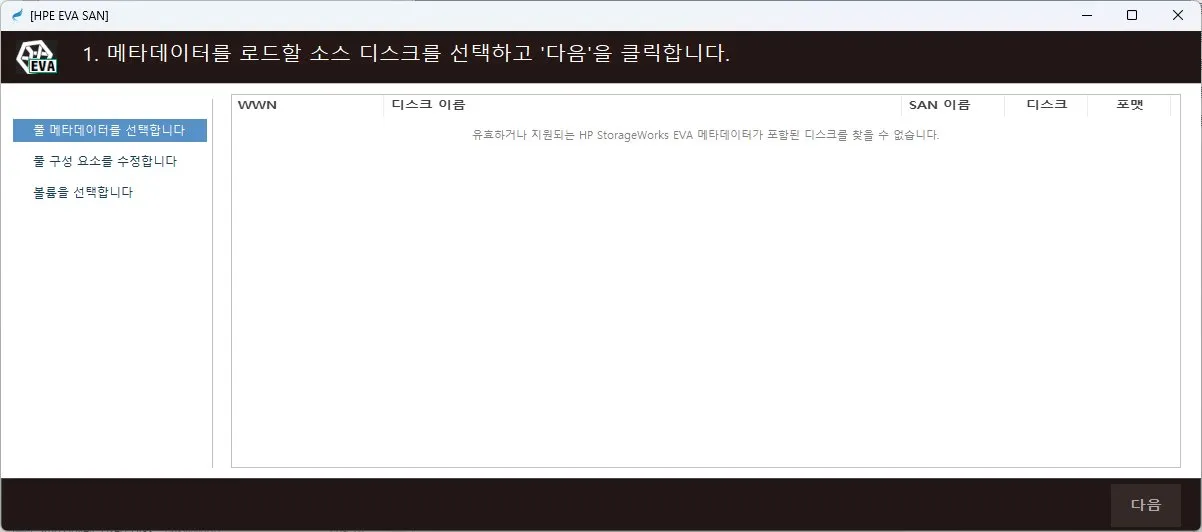Click the '포맷' column header
Image resolution: width=1202 pixels, height=532 pixels.
coord(1129,105)
